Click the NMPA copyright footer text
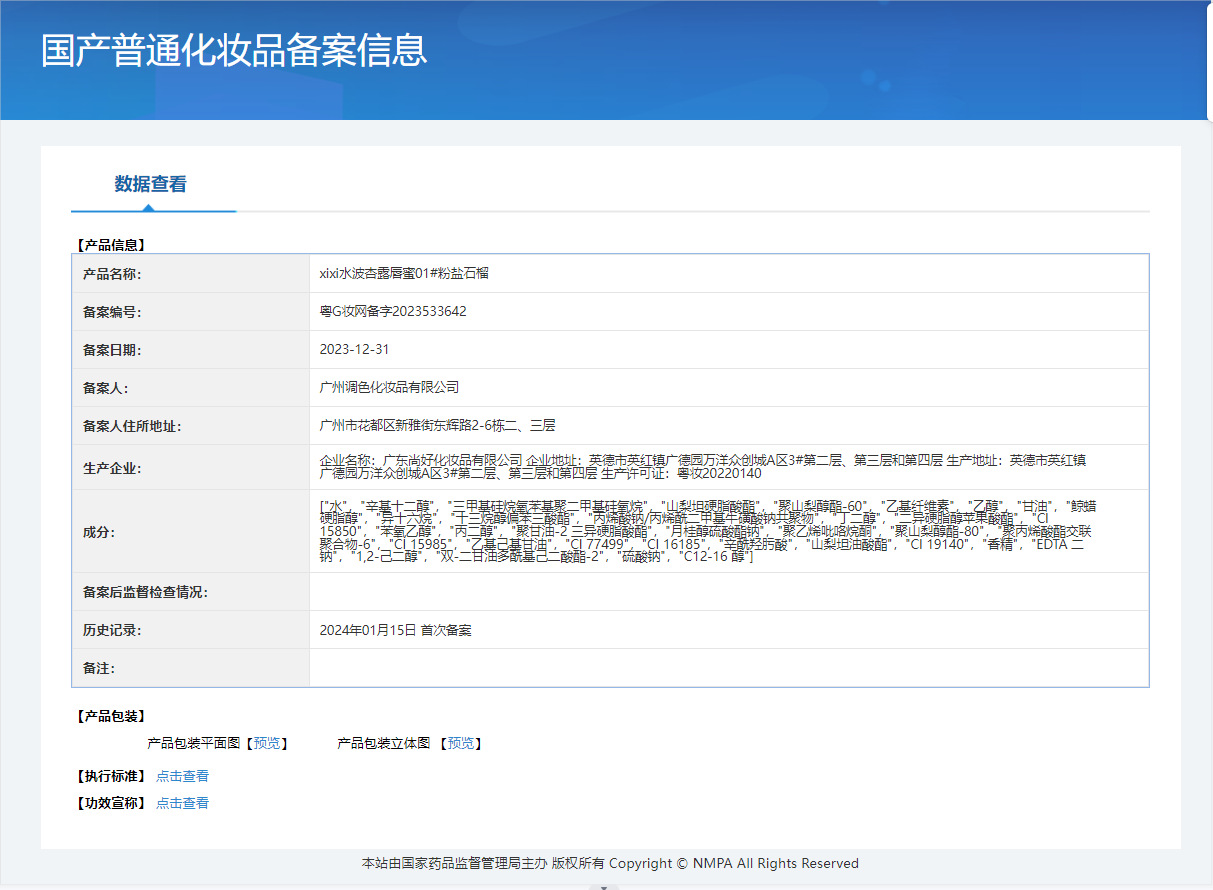 click(609, 863)
